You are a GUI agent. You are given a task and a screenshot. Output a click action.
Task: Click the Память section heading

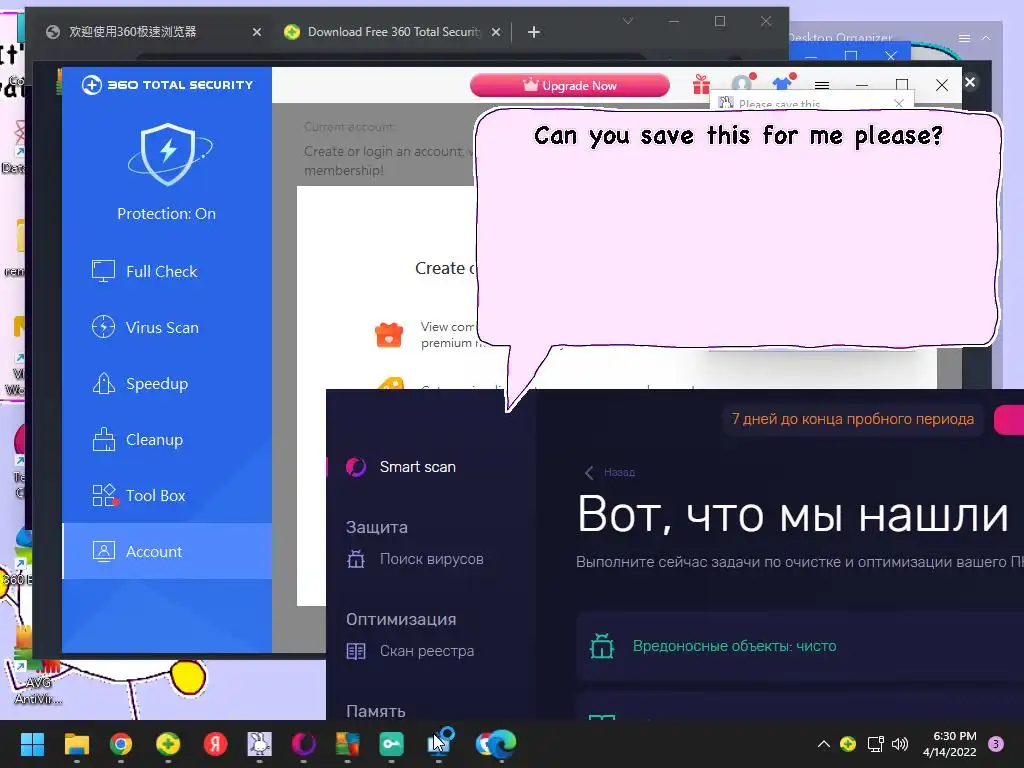tap(376, 711)
